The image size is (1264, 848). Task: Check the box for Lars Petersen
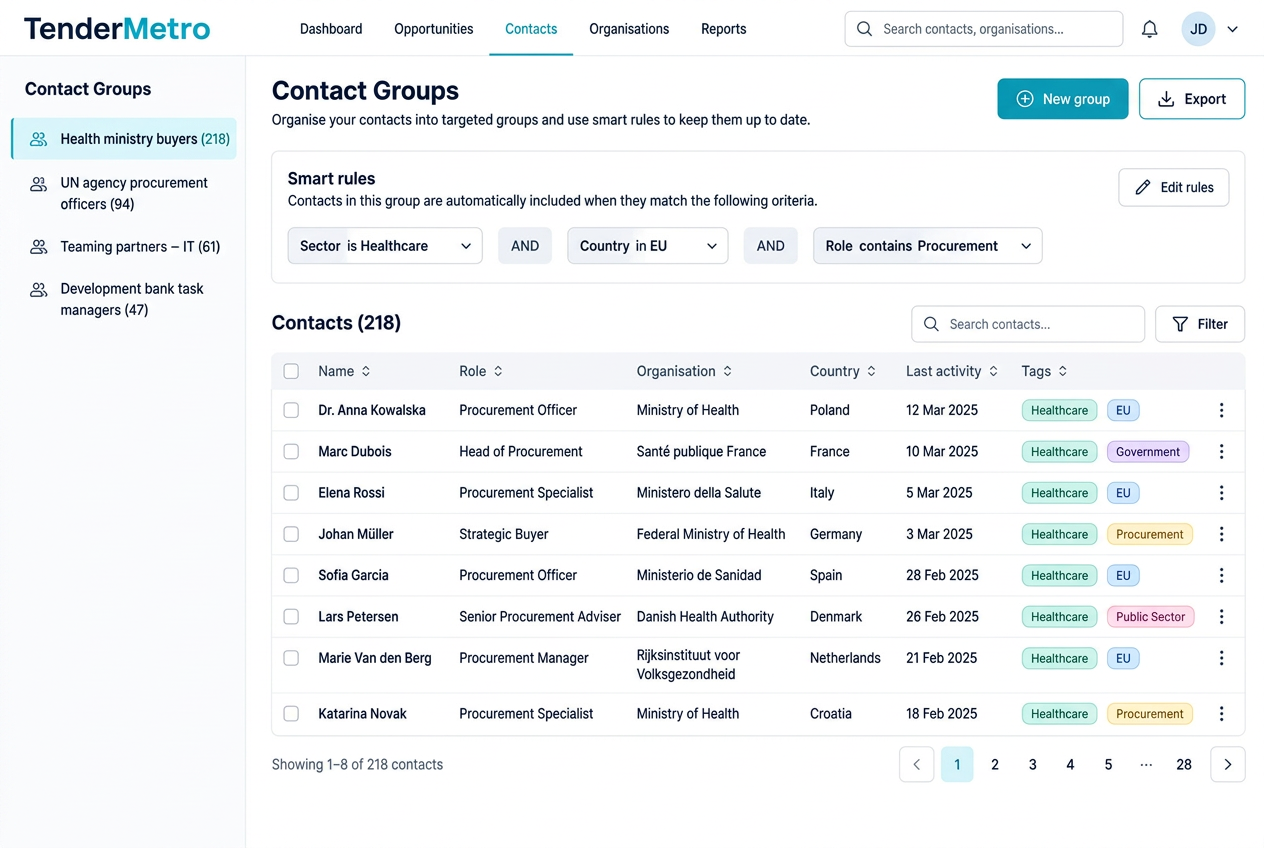[x=291, y=617]
